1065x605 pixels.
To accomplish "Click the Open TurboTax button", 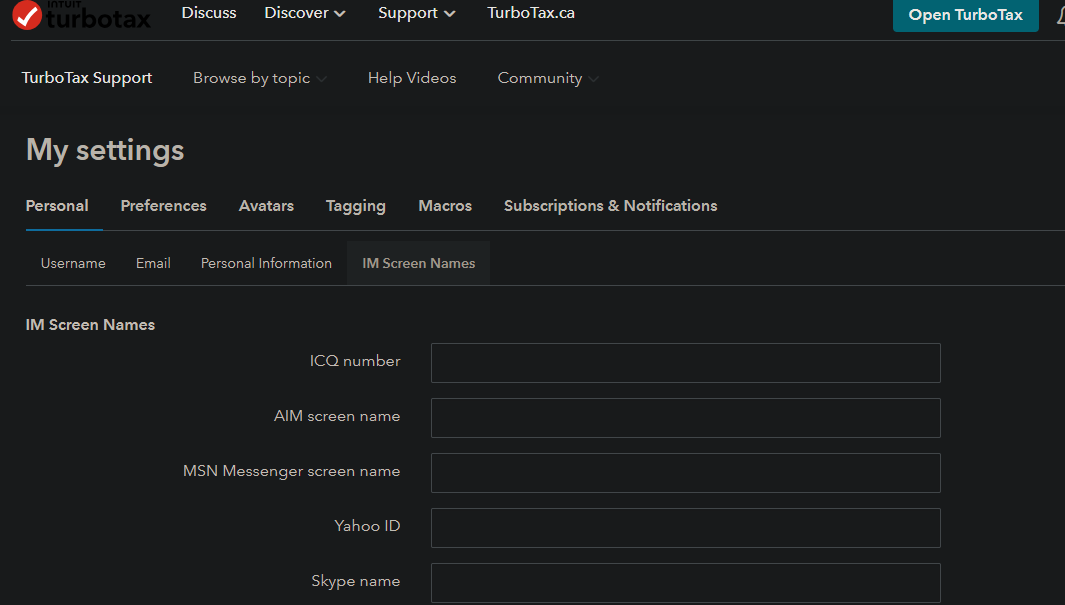I will click(965, 15).
